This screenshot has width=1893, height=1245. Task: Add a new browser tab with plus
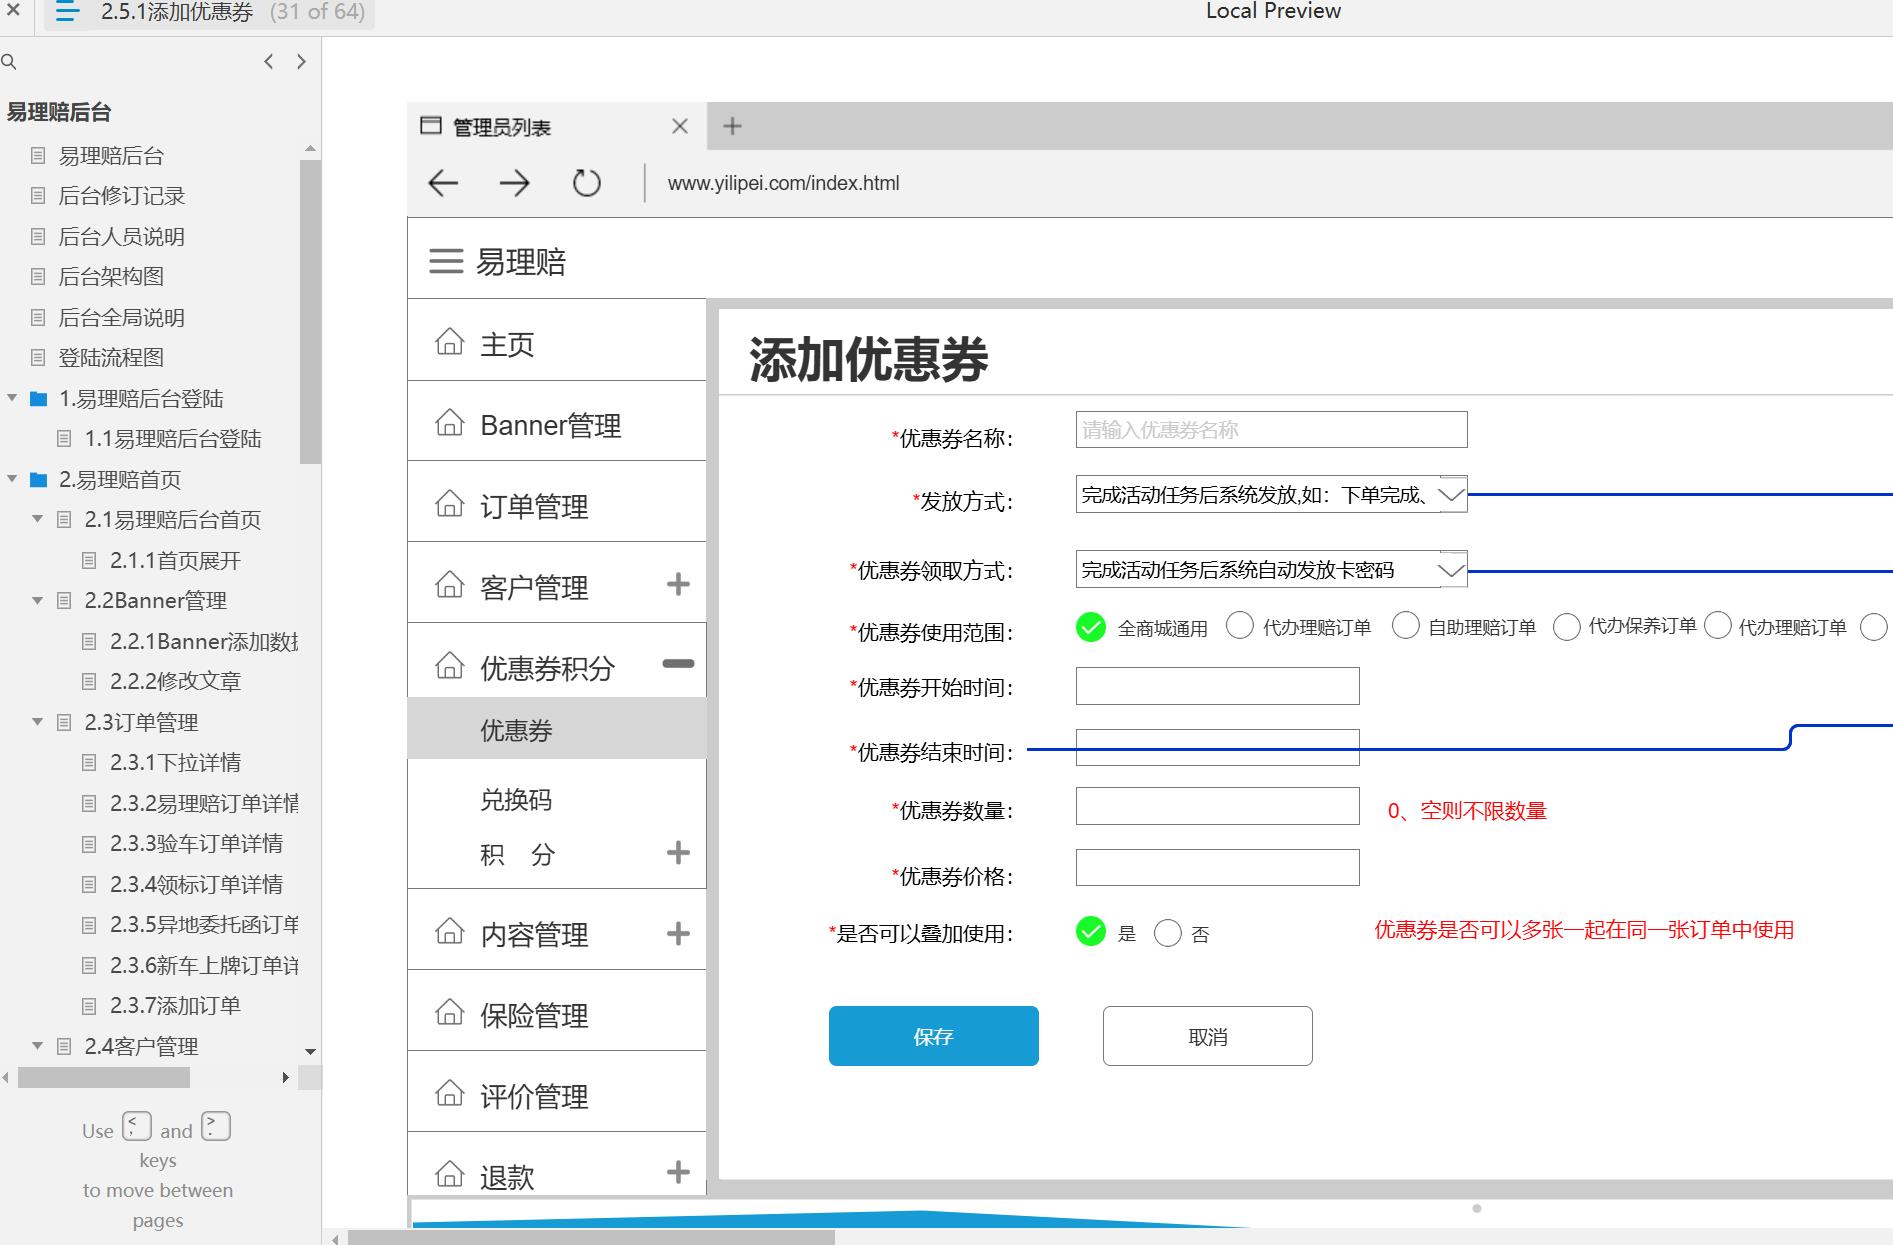pyautogui.click(x=732, y=126)
